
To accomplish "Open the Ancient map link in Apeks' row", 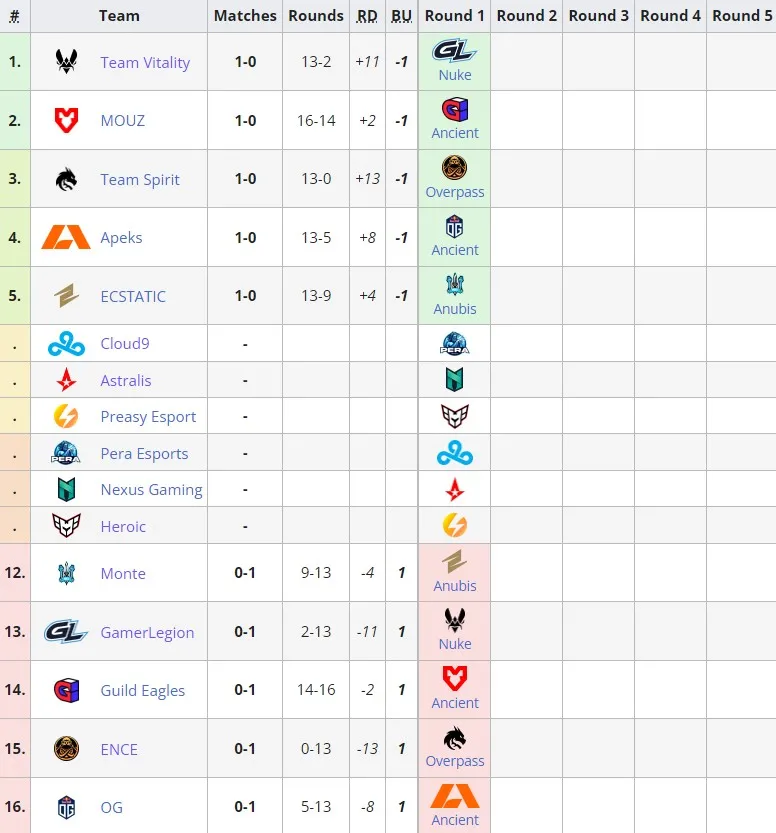I will (x=455, y=250).
